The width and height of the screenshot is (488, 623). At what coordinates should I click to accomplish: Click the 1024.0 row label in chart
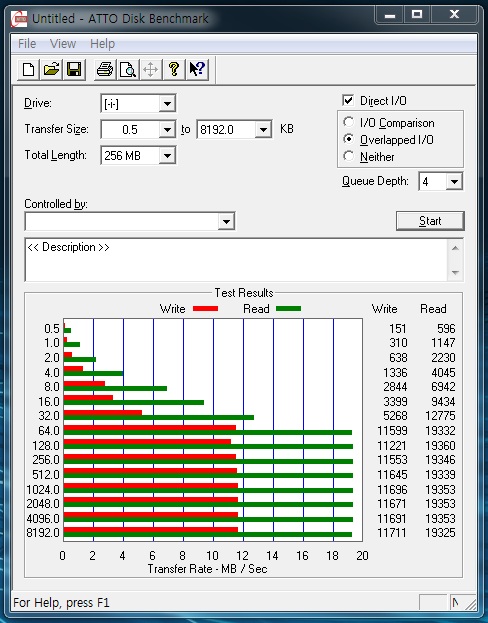tap(43, 490)
